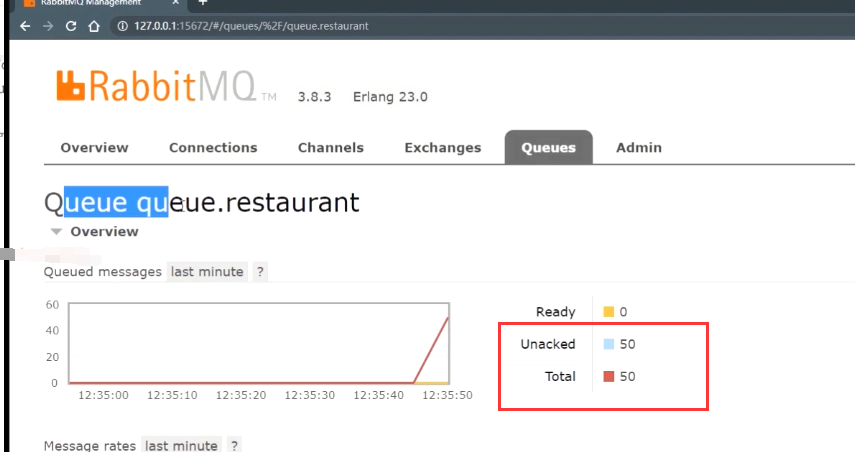Change Queued messages 'last minute' range
This screenshot has width=855, height=452.
tap(207, 272)
